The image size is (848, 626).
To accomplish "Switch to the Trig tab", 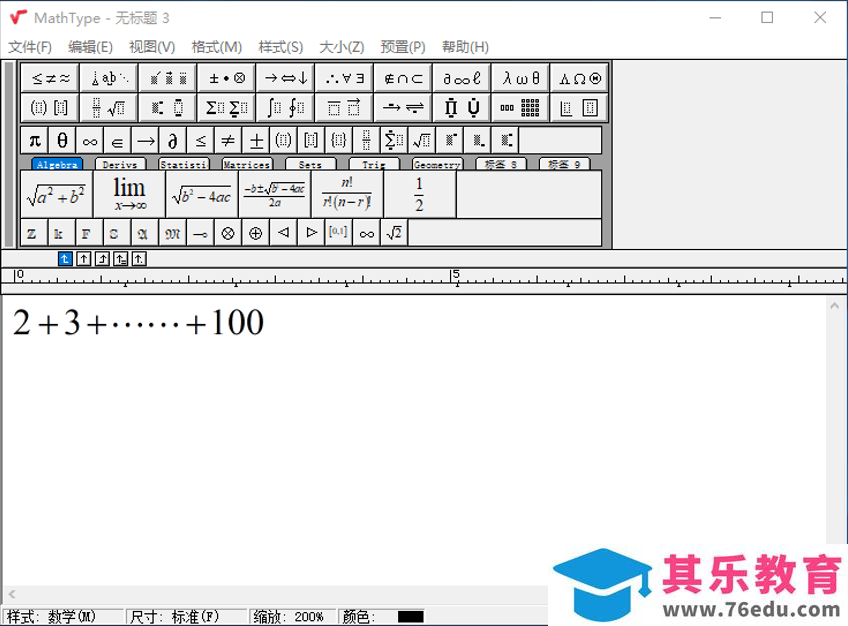I will click(x=374, y=164).
